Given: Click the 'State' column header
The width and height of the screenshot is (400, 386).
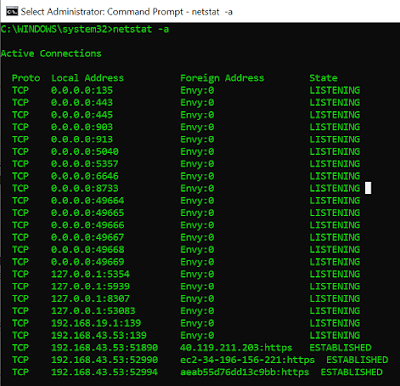Looking at the screenshot, I should pyautogui.click(x=323, y=78).
